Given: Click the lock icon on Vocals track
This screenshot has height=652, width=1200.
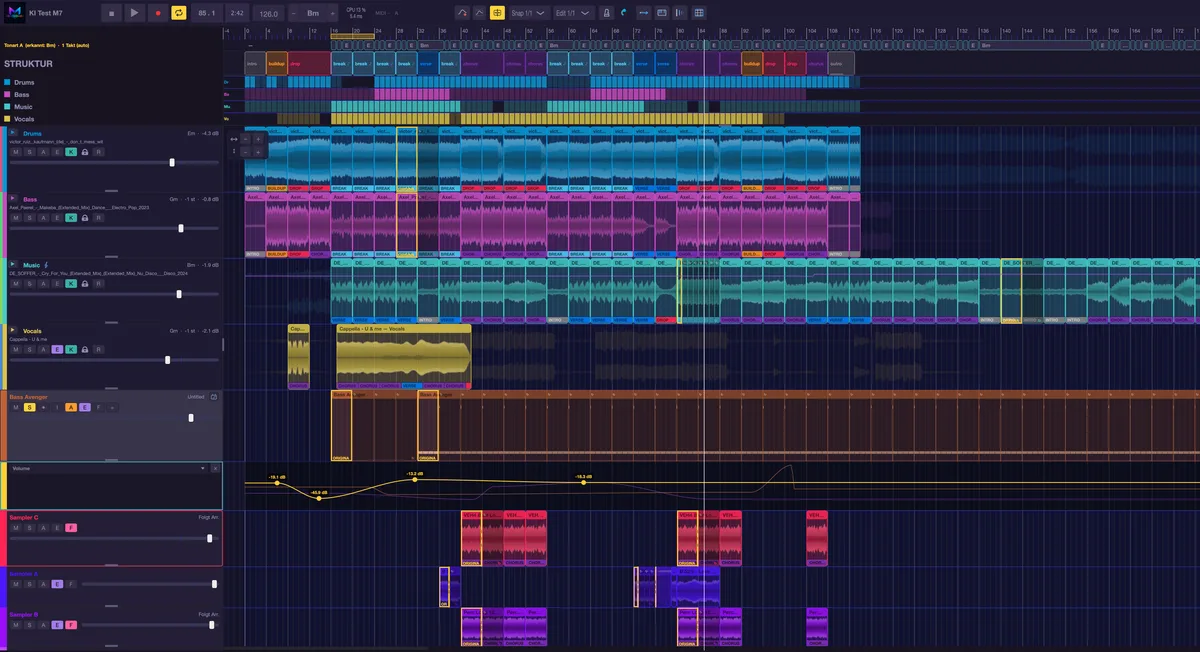Looking at the screenshot, I should [85, 349].
